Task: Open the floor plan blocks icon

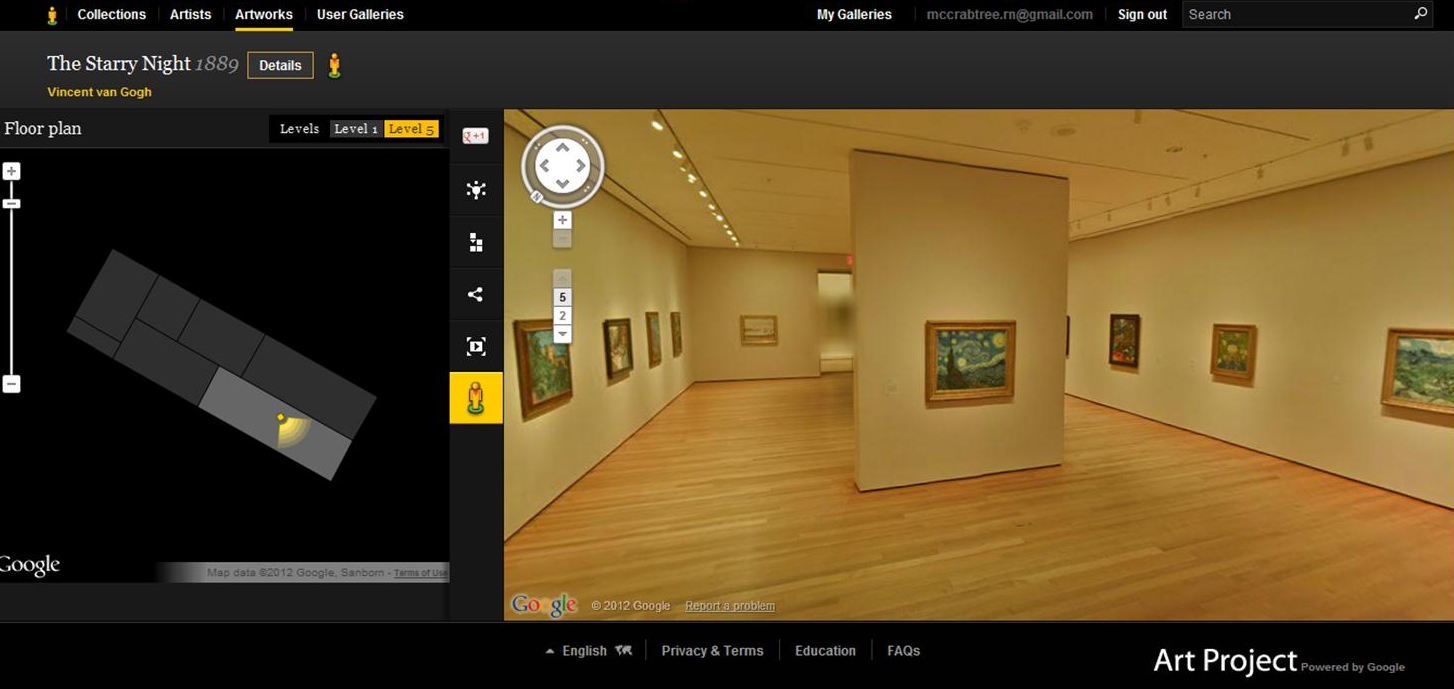Action: (476, 242)
